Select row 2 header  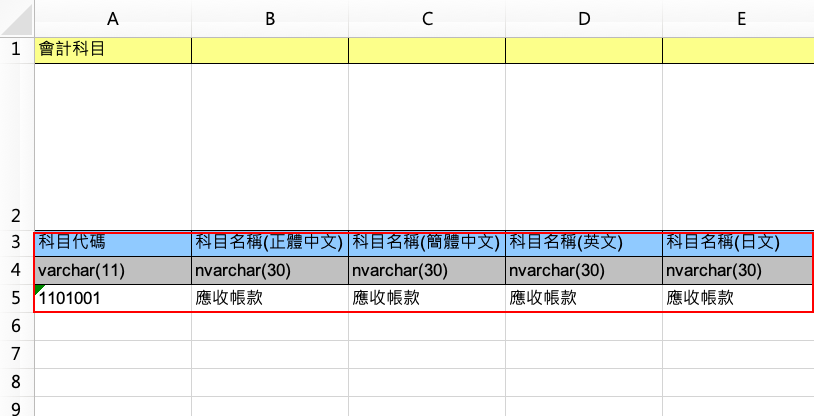click(16, 215)
